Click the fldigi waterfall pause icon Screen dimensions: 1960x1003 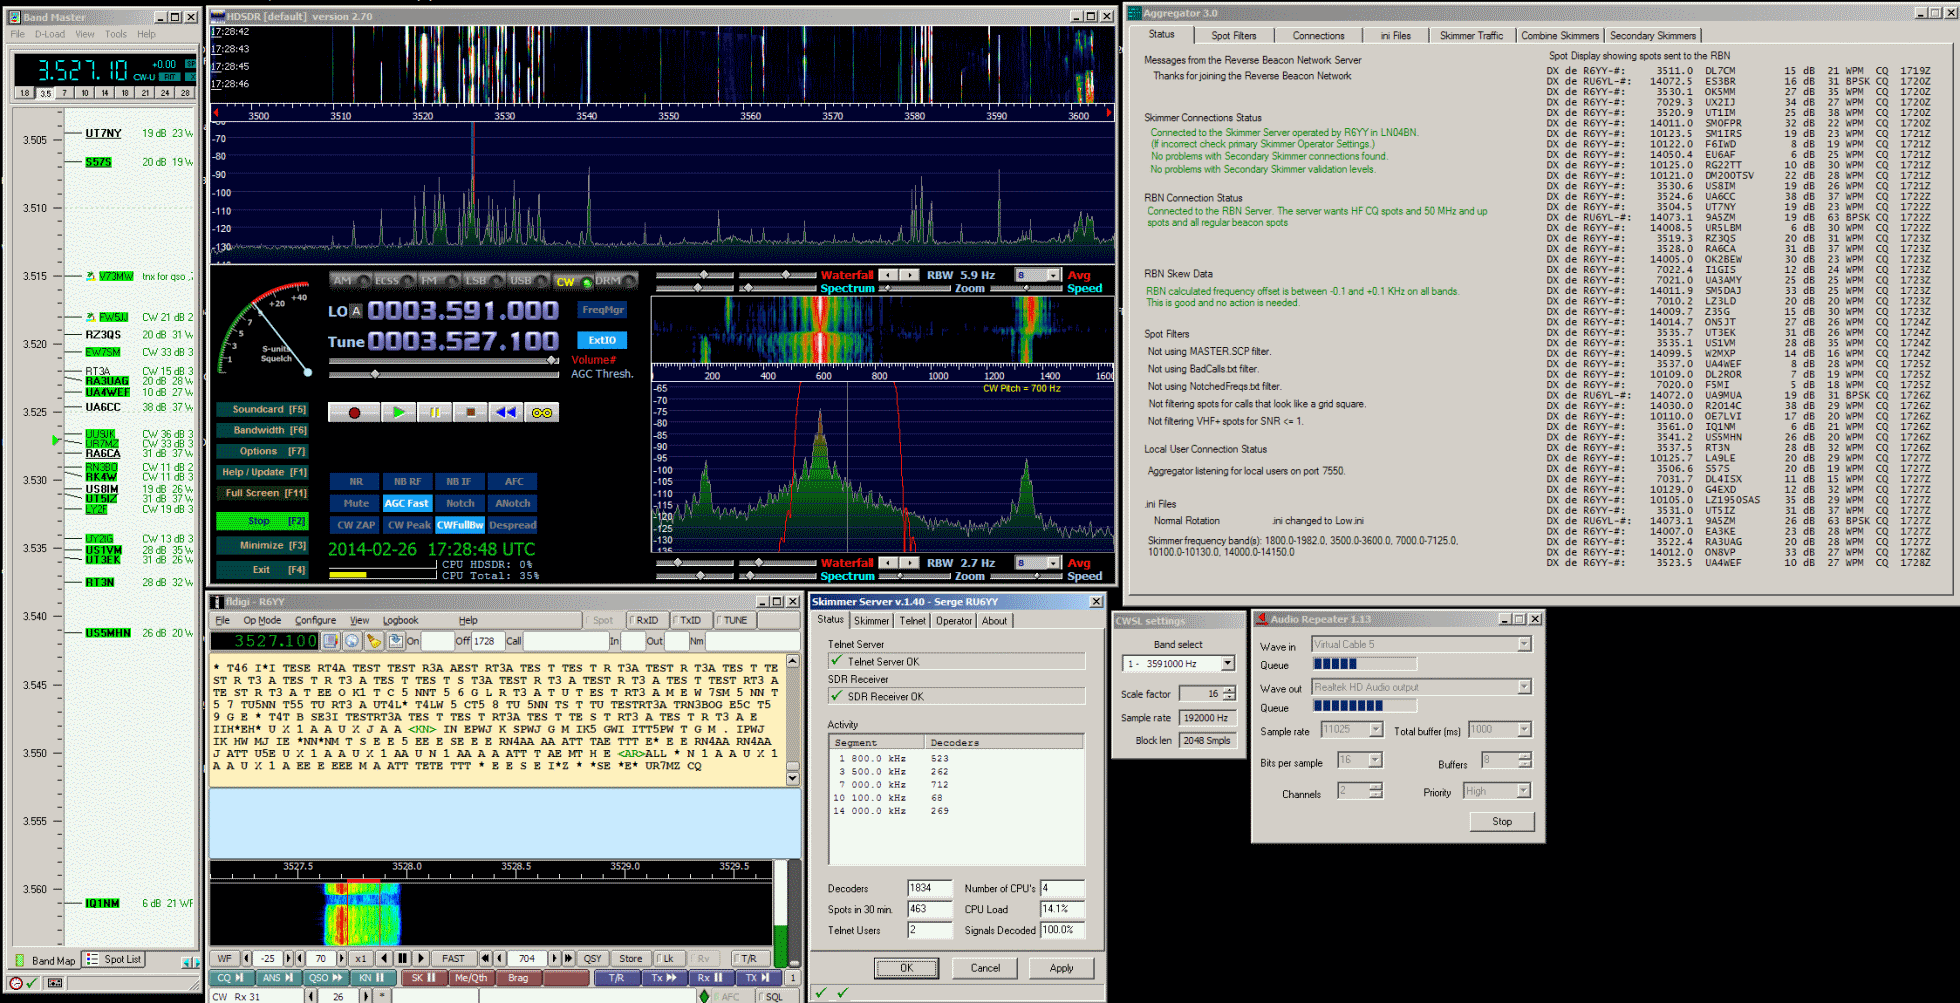pos(404,958)
